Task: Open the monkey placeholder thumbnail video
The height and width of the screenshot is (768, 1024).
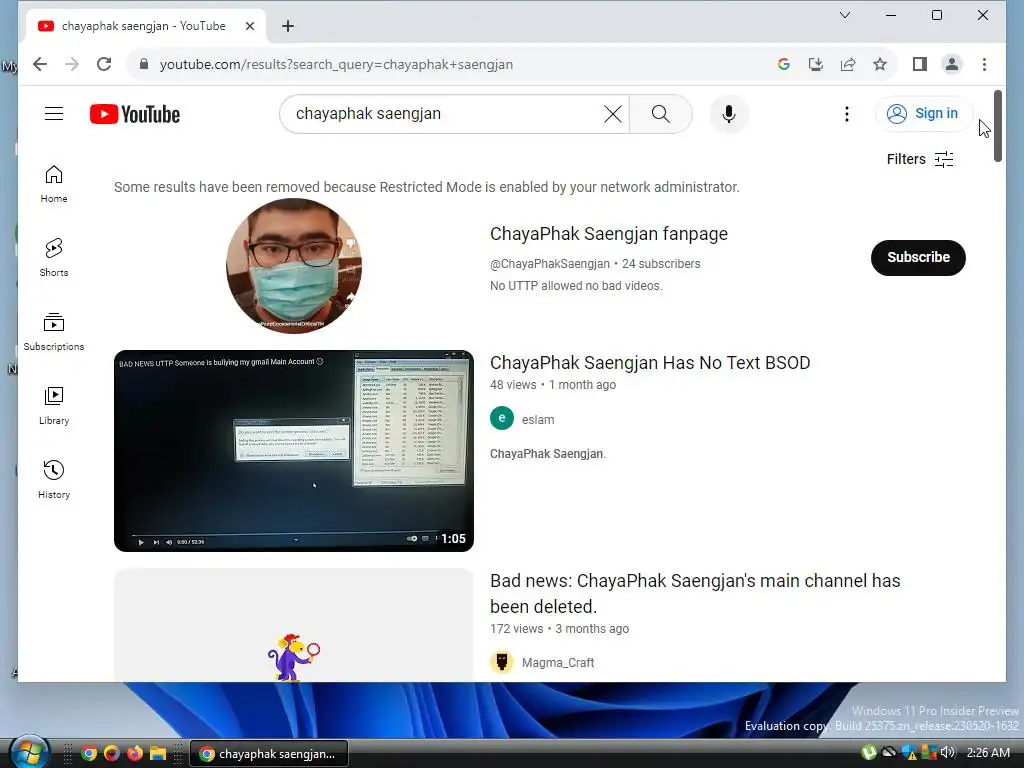Action: click(294, 625)
